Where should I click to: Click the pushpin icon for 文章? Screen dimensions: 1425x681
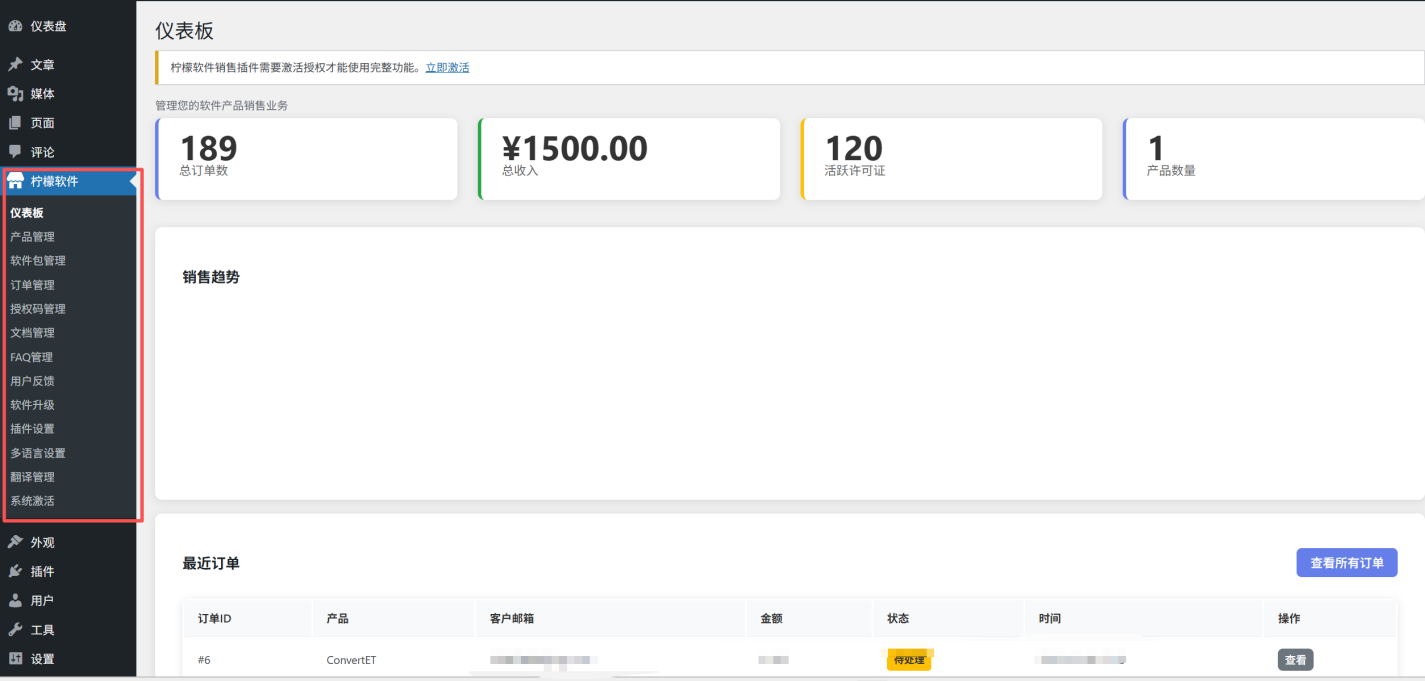point(15,65)
